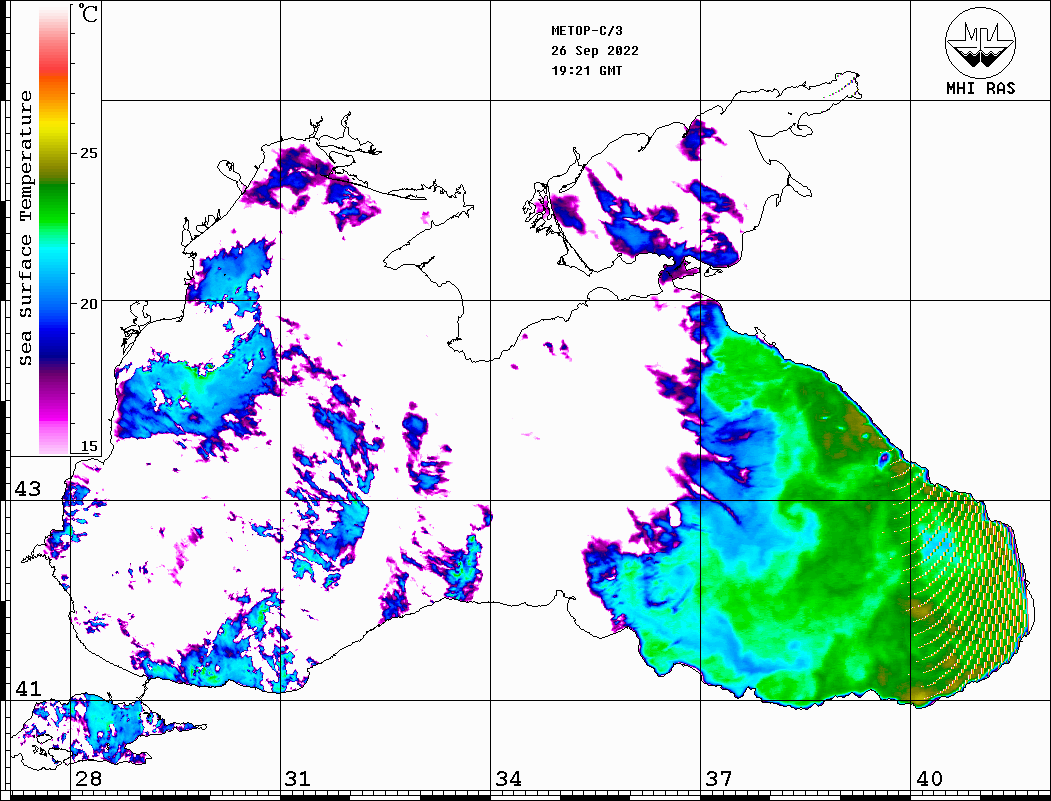Click the latitude label 43
Image resolution: width=1051 pixels, height=801 pixels.
[x=27, y=489]
